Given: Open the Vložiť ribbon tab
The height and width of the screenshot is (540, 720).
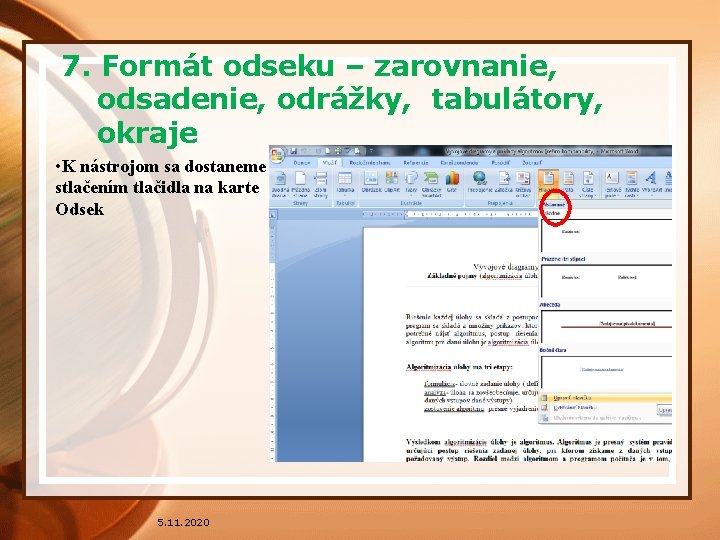Looking at the screenshot, I should (329, 163).
